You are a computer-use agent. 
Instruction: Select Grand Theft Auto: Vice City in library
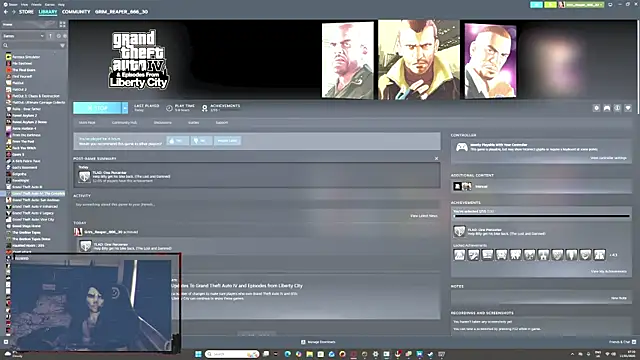pyautogui.click(x=33, y=220)
